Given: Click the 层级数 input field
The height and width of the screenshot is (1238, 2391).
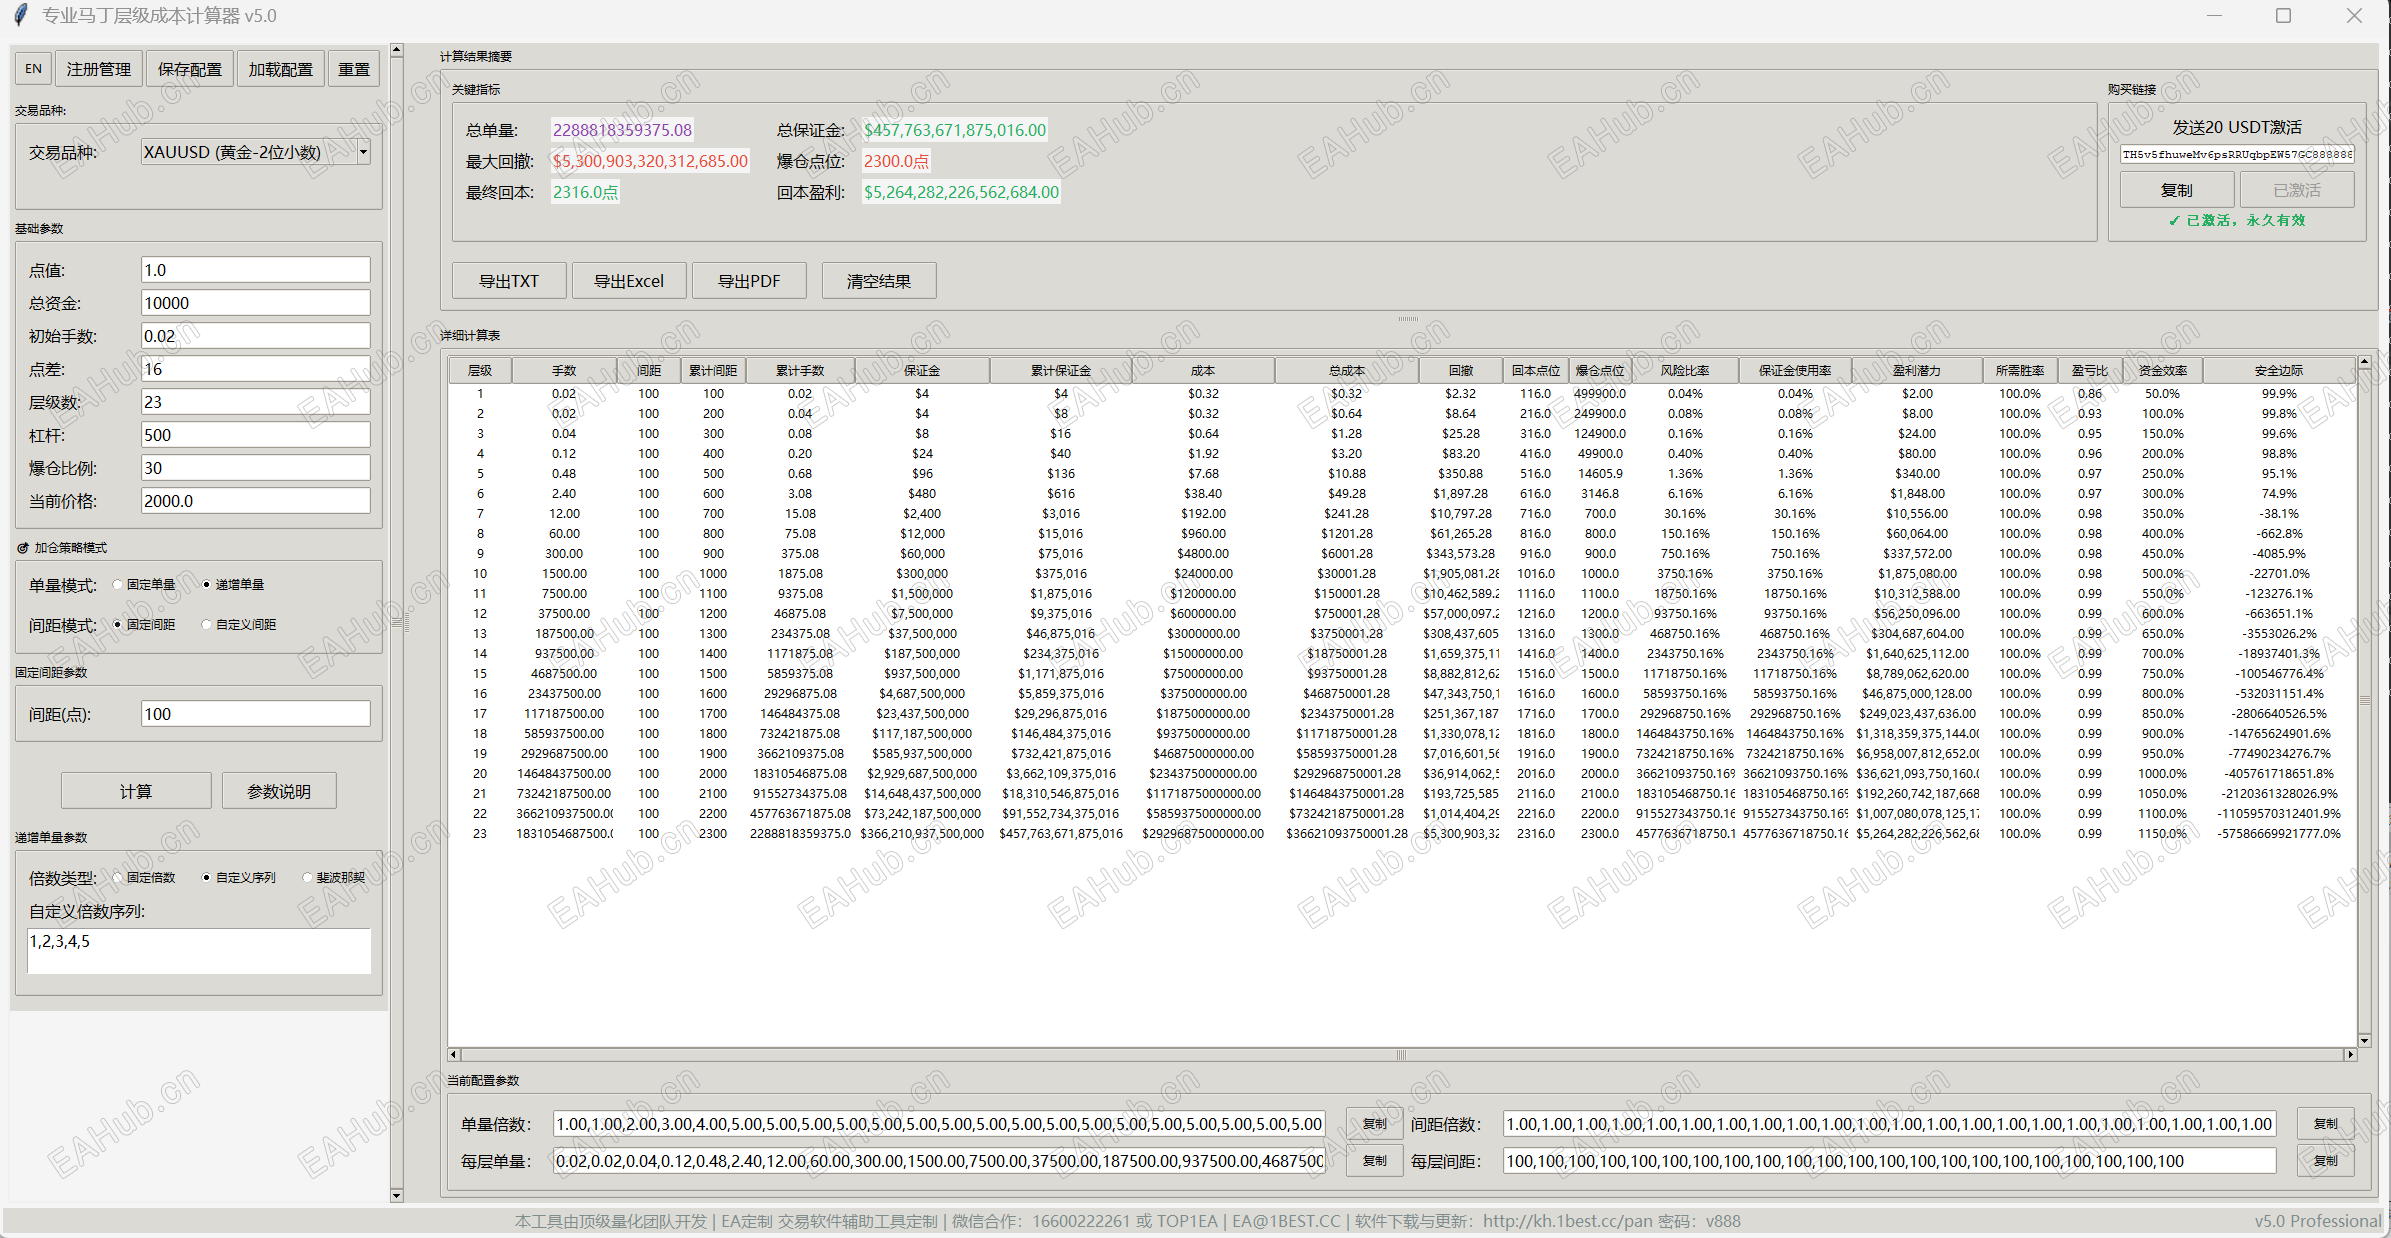Looking at the screenshot, I should pyautogui.click(x=255, y=402).
